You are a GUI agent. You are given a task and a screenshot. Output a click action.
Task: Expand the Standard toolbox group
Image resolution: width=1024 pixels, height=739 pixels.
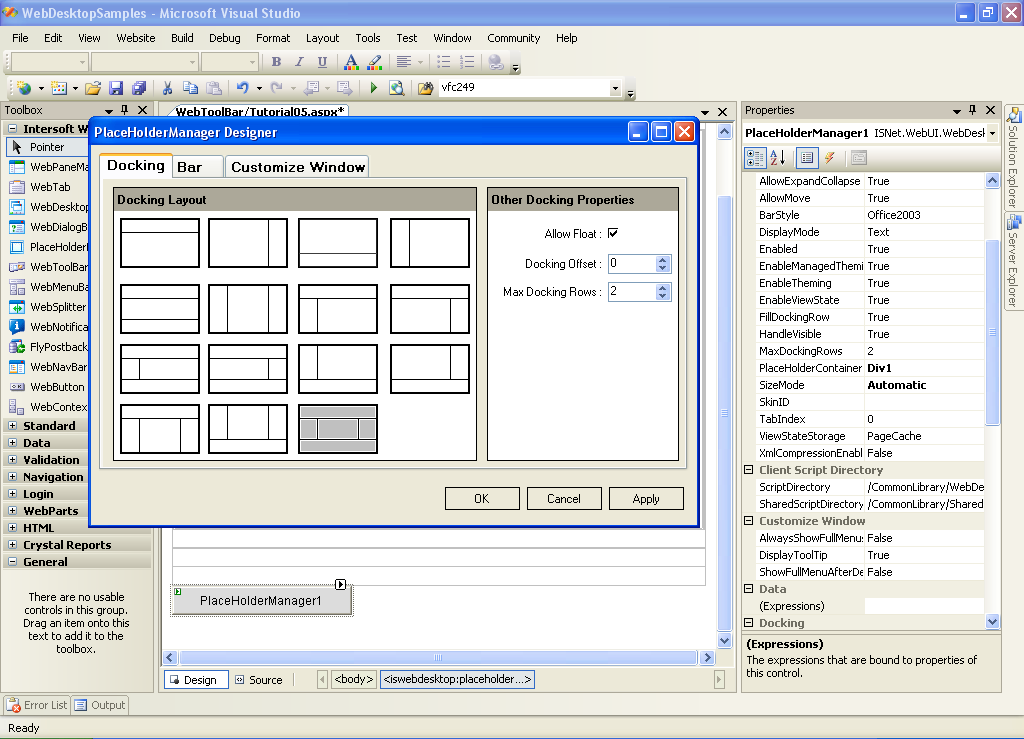[x=13, y=426]
